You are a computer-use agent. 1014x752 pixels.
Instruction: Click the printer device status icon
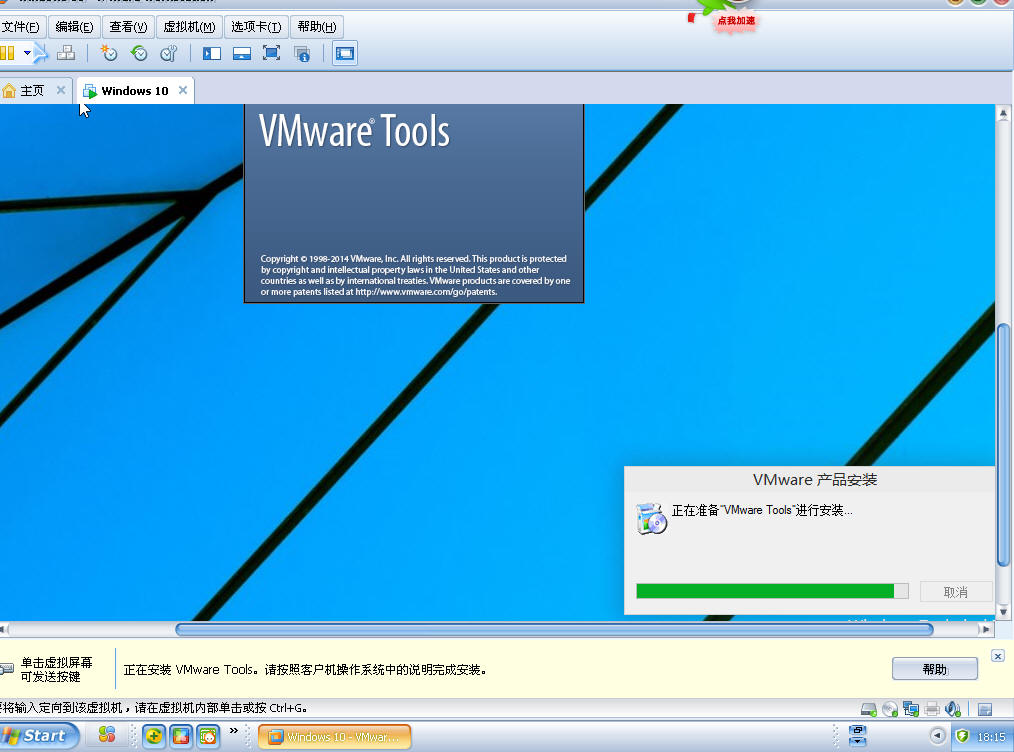point(932,709)
